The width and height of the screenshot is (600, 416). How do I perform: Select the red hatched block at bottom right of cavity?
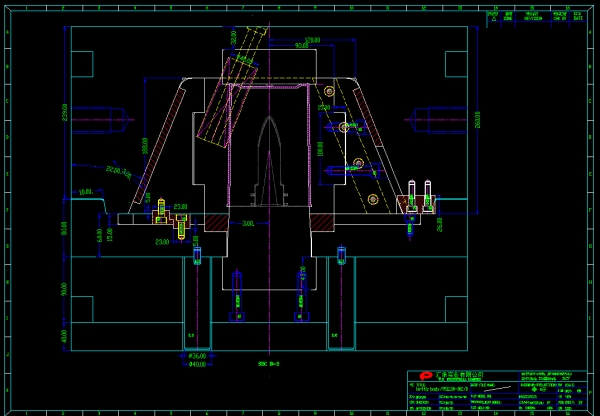pos(321,222)
